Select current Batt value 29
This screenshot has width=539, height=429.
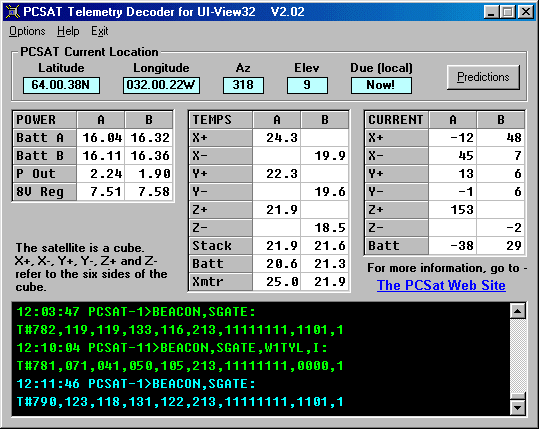click(501, 245)
